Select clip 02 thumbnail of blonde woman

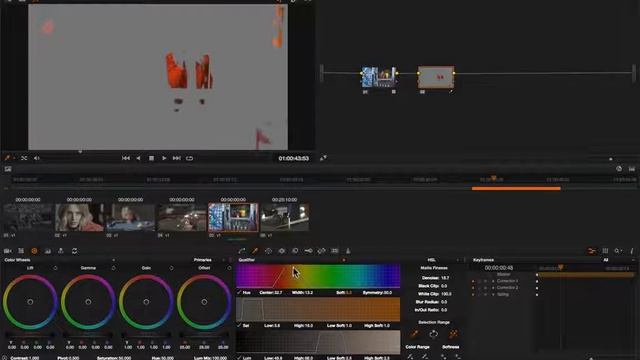79,218
